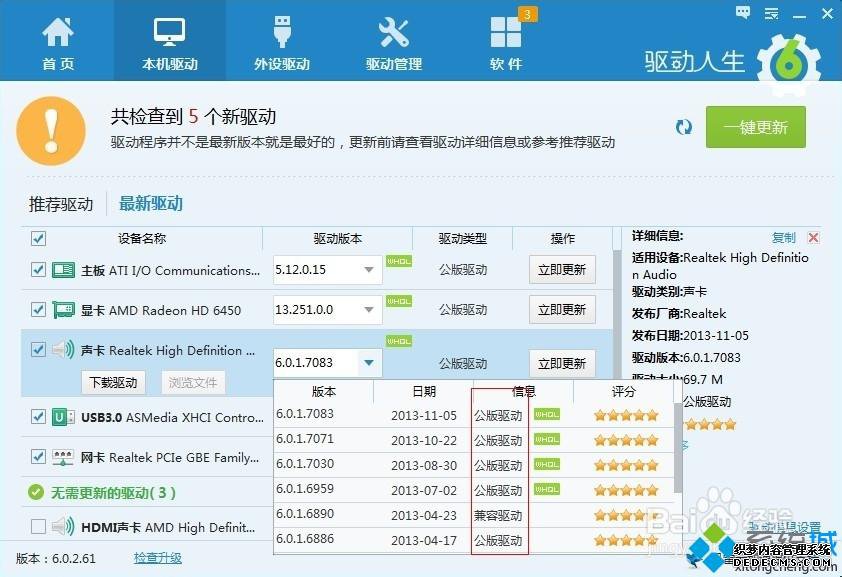842x577 pixels.
Task: Toggle the select-all checkbox in header
Action: [38, 238]
